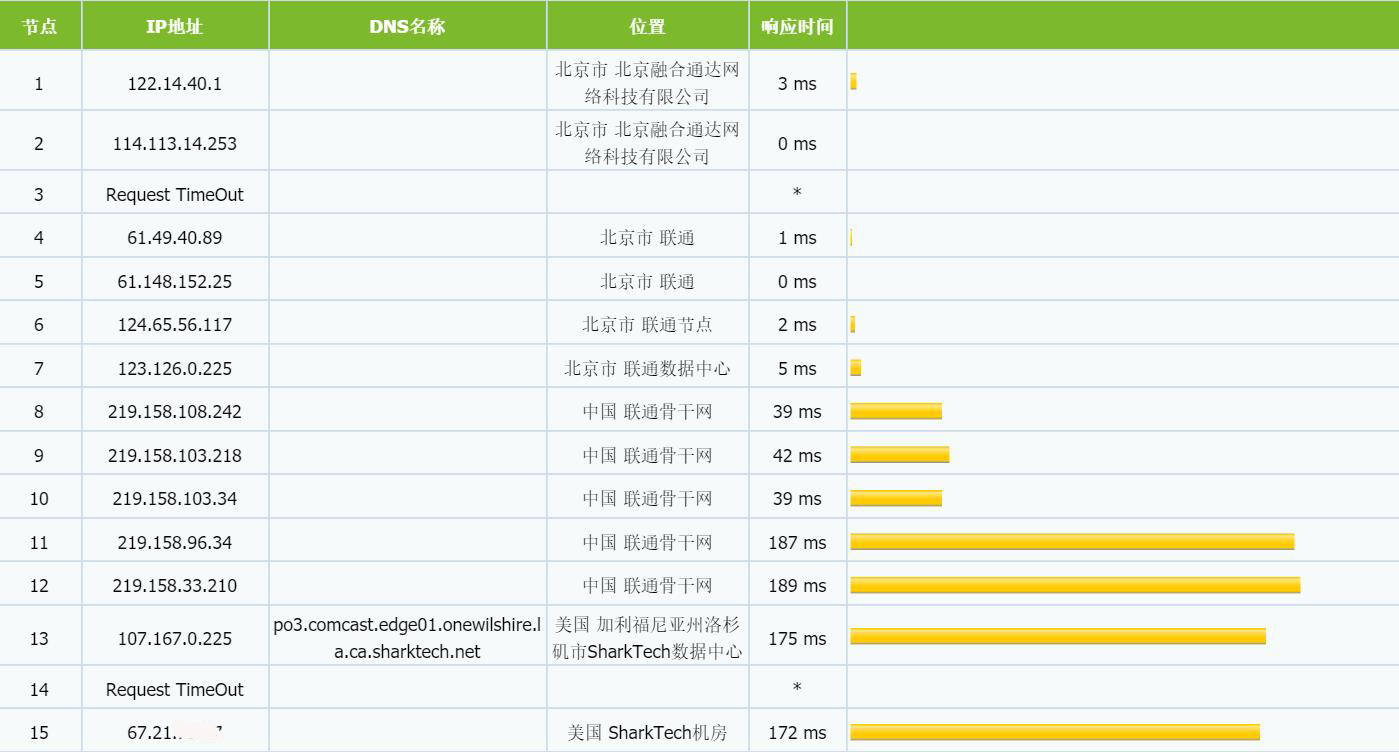
Task: Click 中国 联通骨干网 in node 8 row
Action: pyautogui.click(x=647, y=412)
